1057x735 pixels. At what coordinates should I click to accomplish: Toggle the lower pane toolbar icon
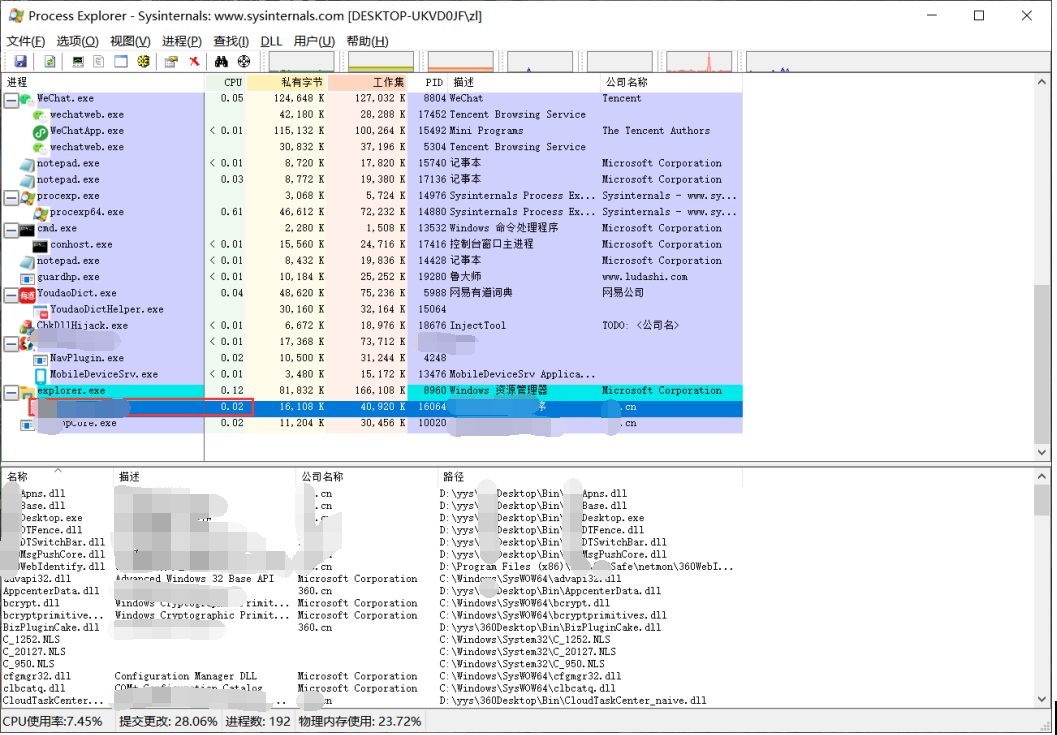121,61
